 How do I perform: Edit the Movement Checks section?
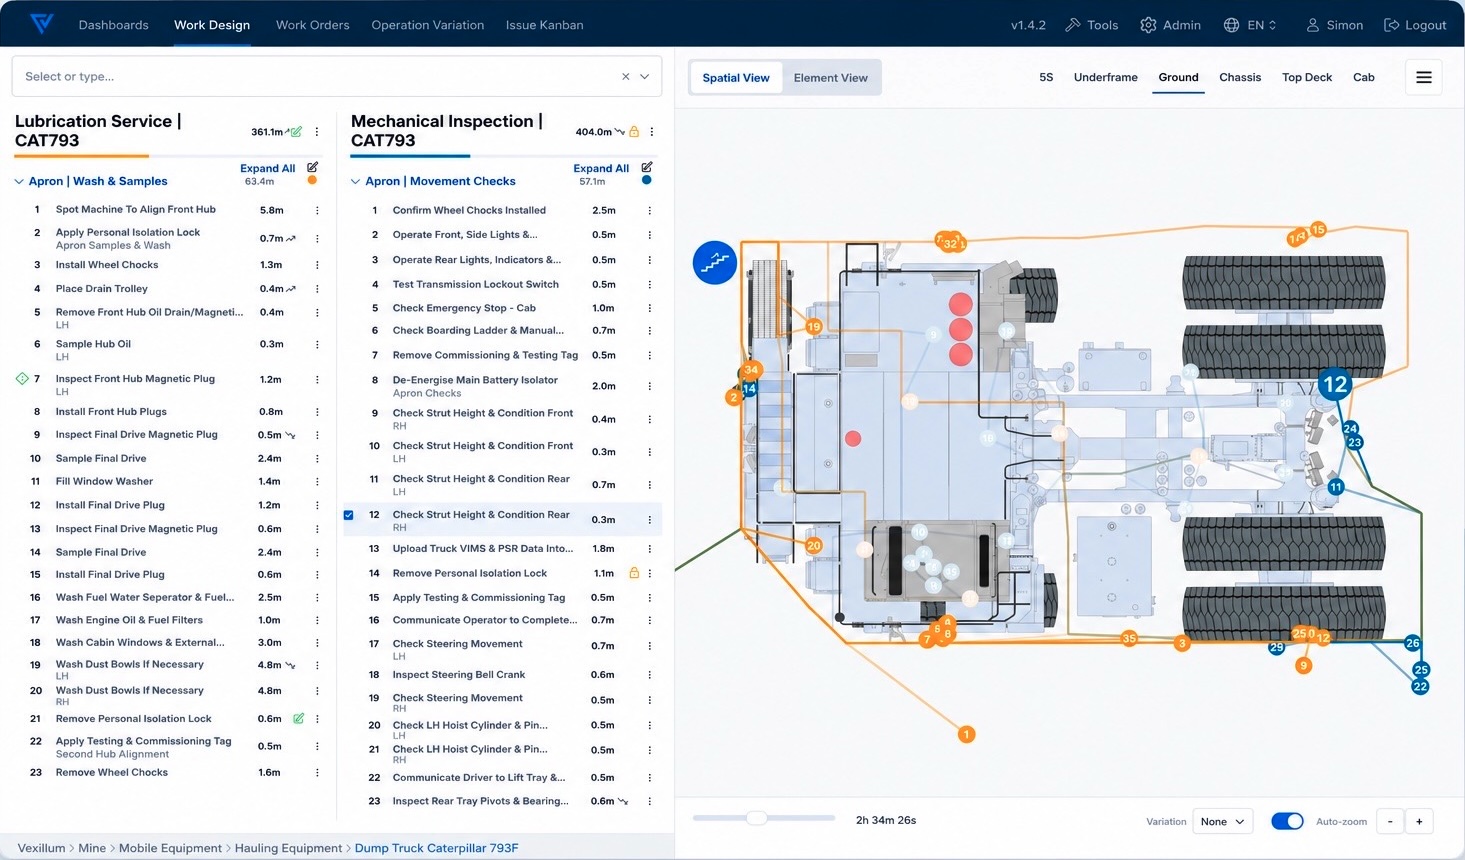[x=647, y=167]
